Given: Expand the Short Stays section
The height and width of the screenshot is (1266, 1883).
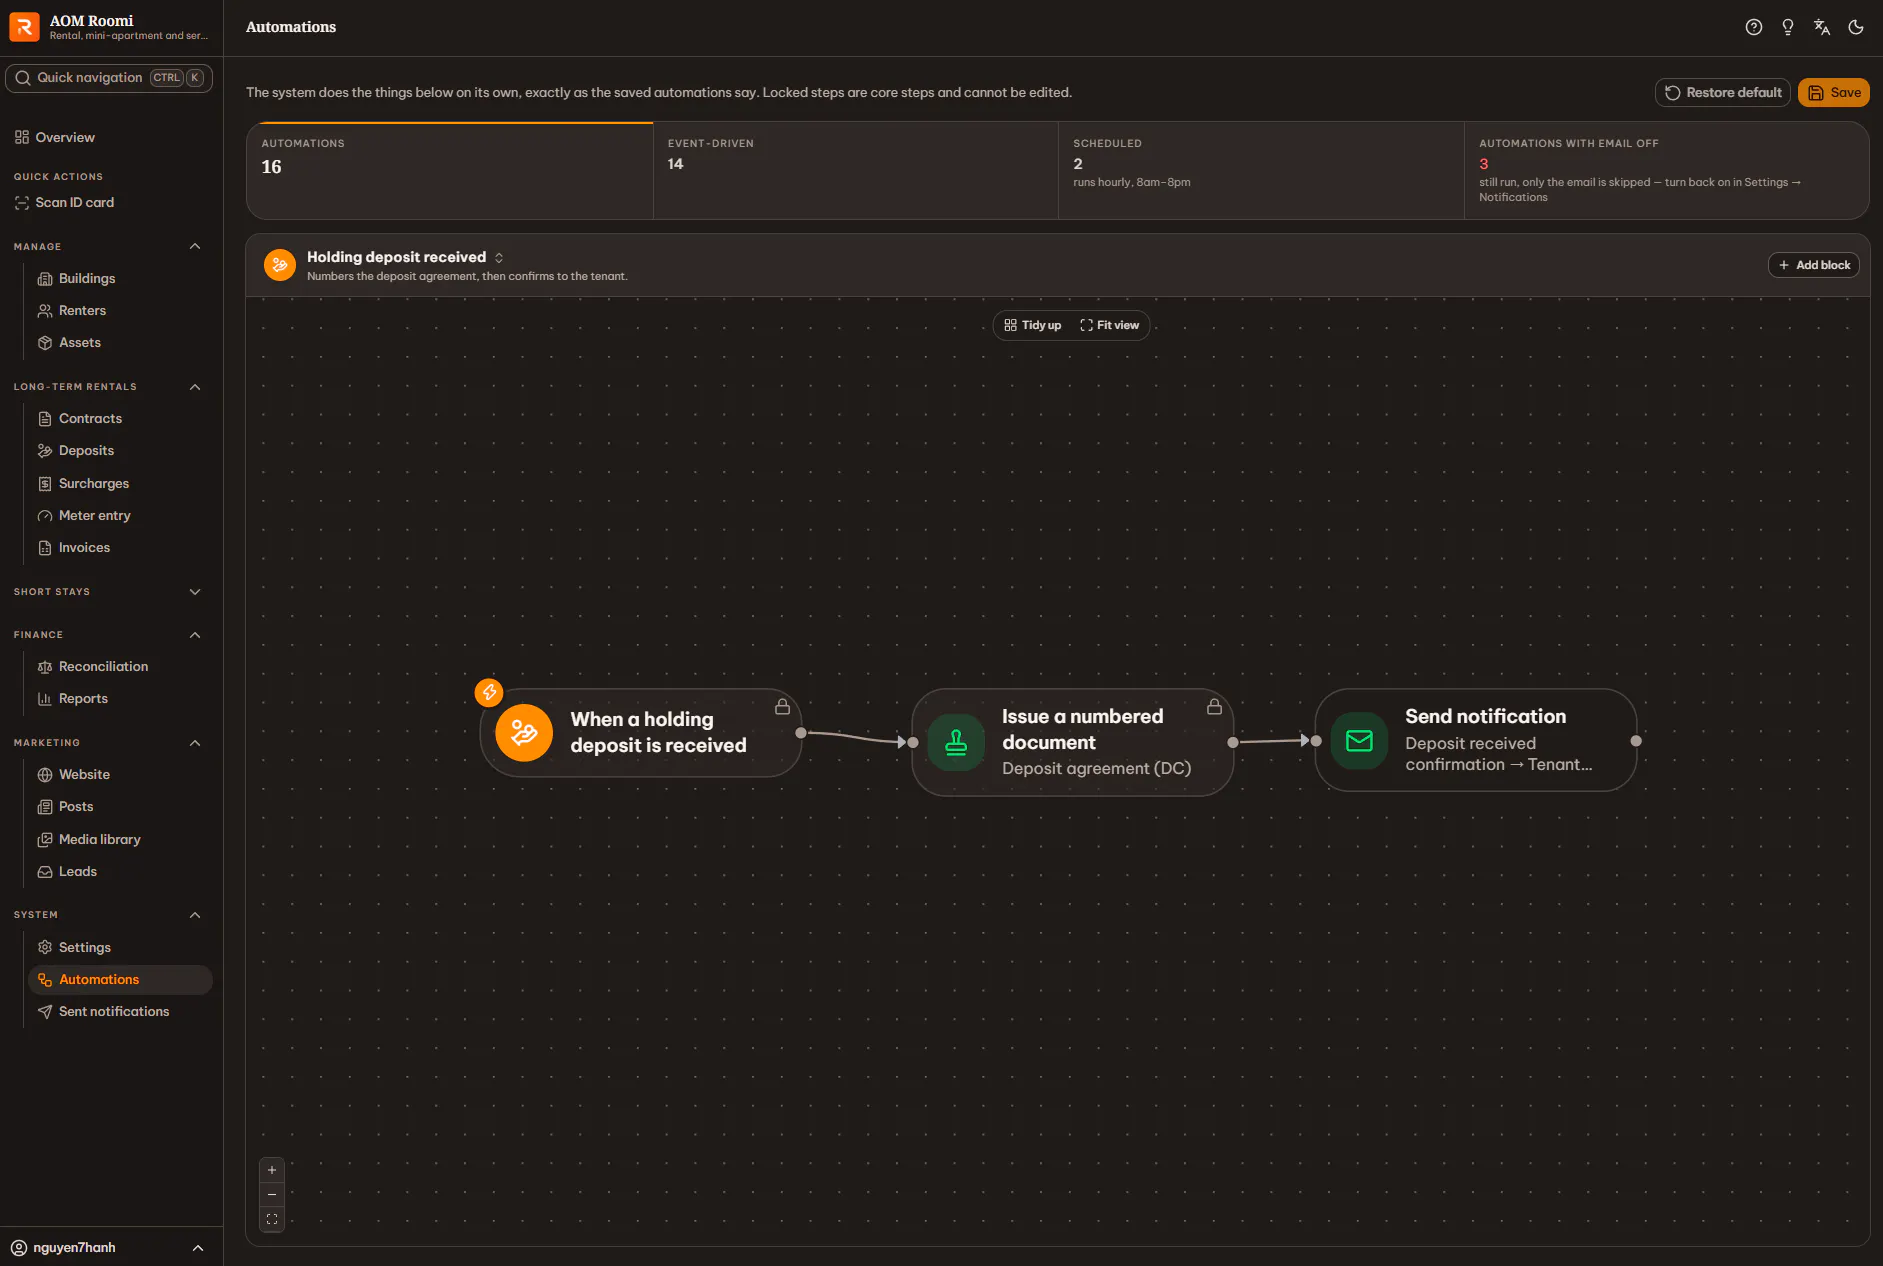Looking at the screenshot, I should (x=195, y=592).
